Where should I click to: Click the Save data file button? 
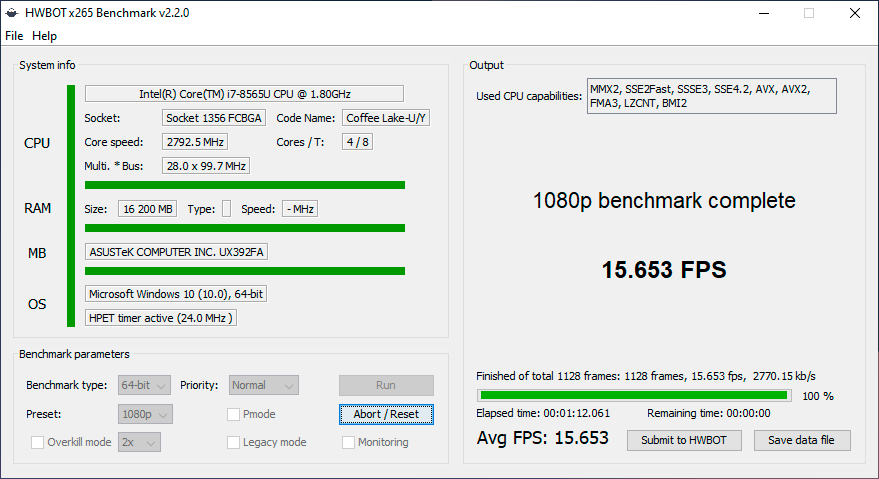coord(802,440)
